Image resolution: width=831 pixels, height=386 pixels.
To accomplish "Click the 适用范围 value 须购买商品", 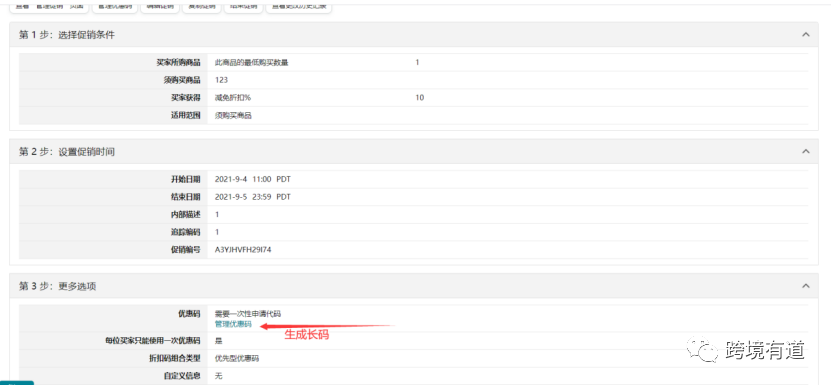I will point(233,116).
